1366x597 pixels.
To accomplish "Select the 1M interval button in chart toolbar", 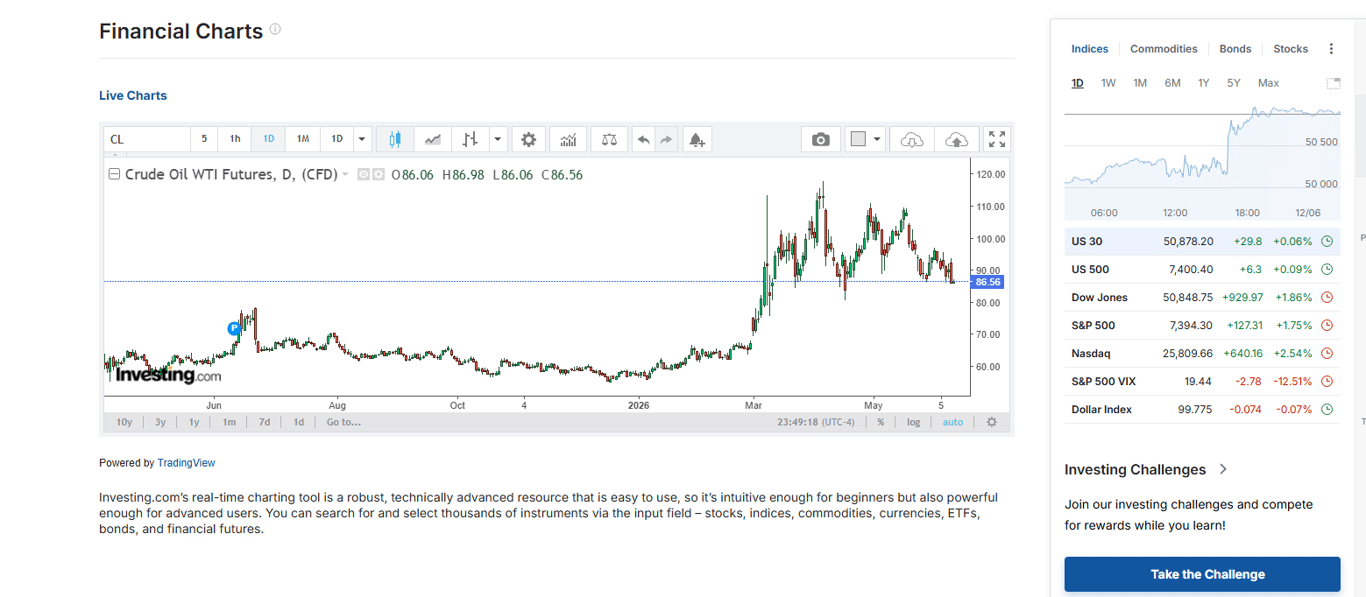I will pyautogui.click(x=302, y=139).
